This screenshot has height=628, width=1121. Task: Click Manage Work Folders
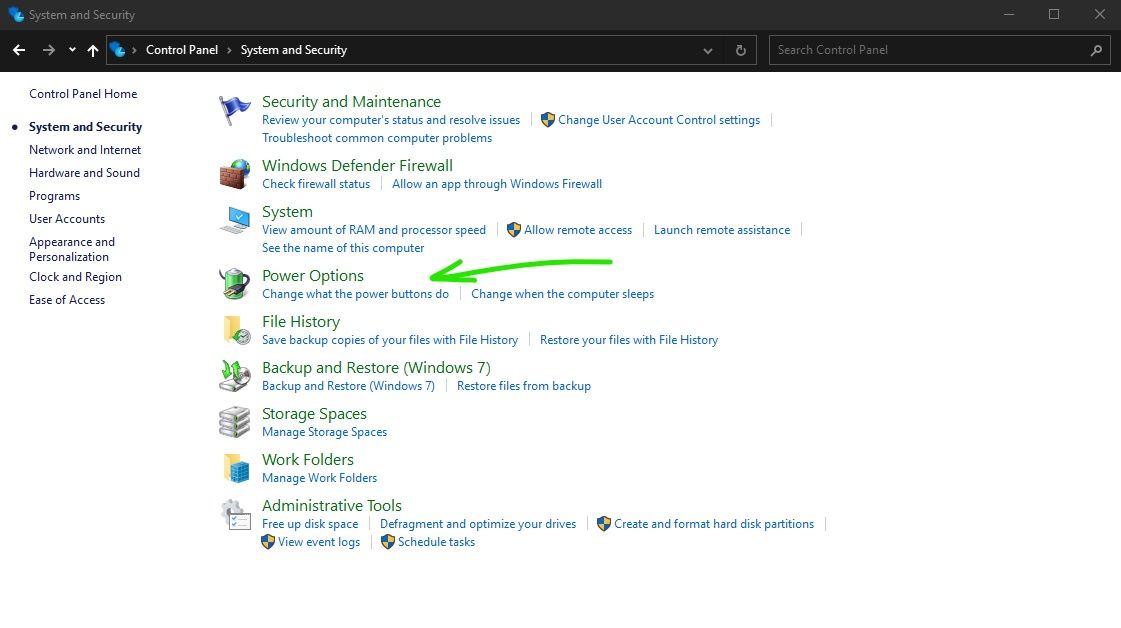[x=320, y=478]
